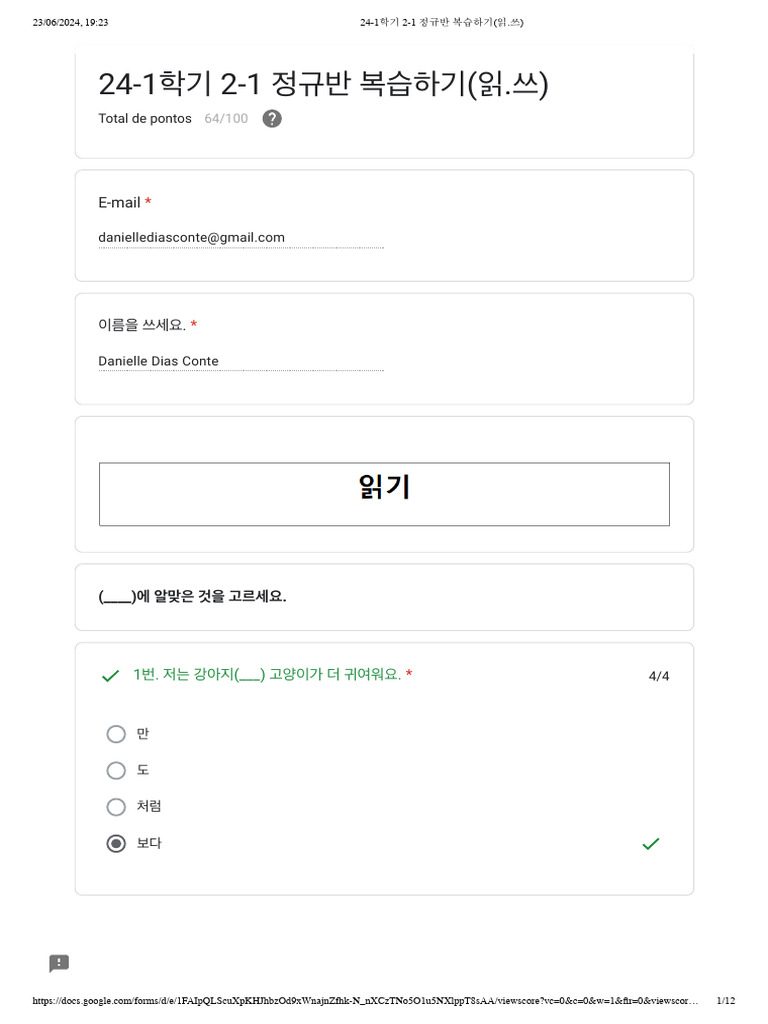Click the E-mail input field
Viewport: 768px width, 1024px height.
(x=240, y=238)
